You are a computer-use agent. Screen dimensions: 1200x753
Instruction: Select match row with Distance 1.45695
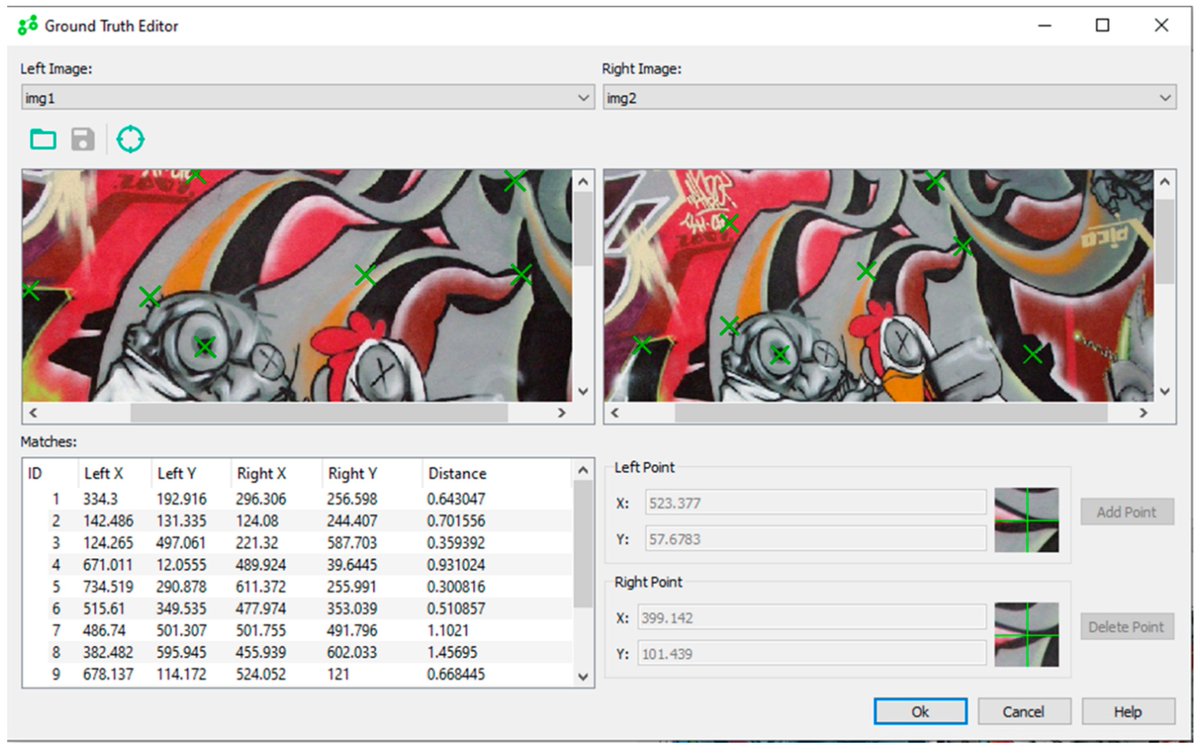coord(298,652)
